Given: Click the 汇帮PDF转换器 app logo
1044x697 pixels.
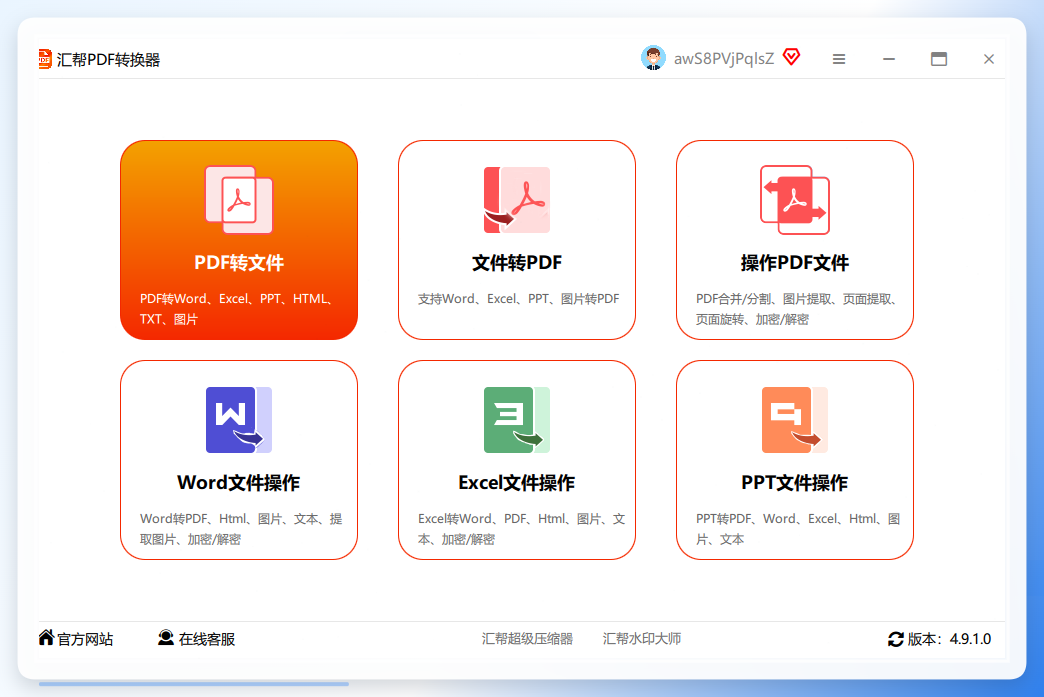Looking at the screenshot, I should click(45, 59).
